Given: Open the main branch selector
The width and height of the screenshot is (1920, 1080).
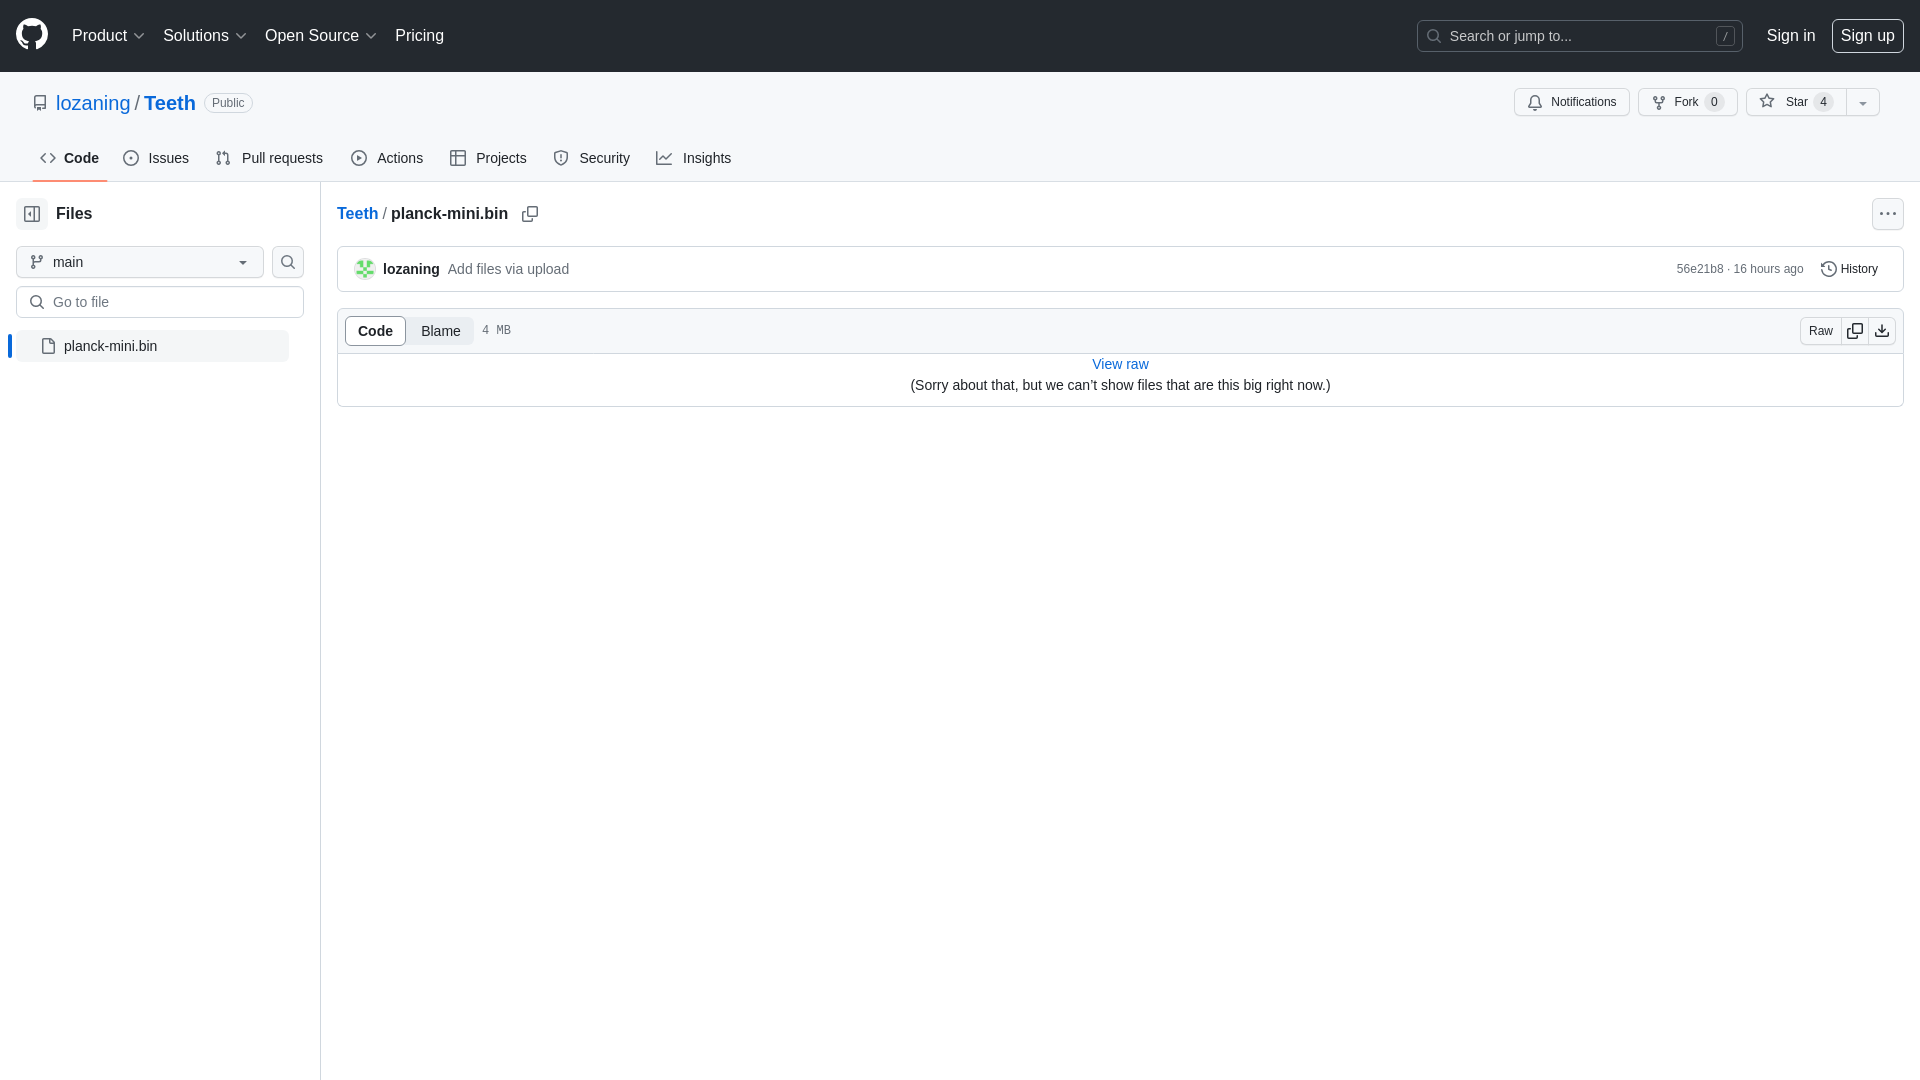Looking at the screenshot, I should click(140, 262).
